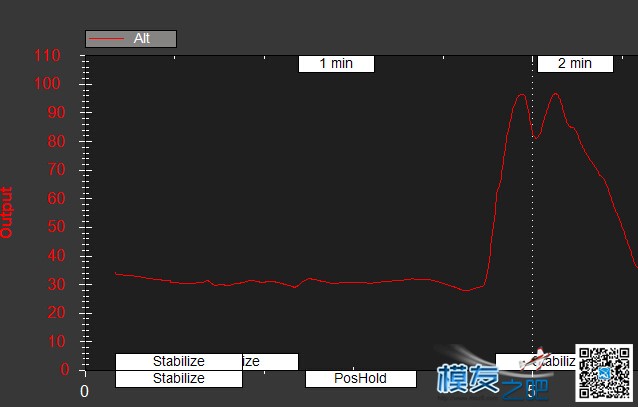
Task: Click the PosHold flight mode label
Action: 361,379
